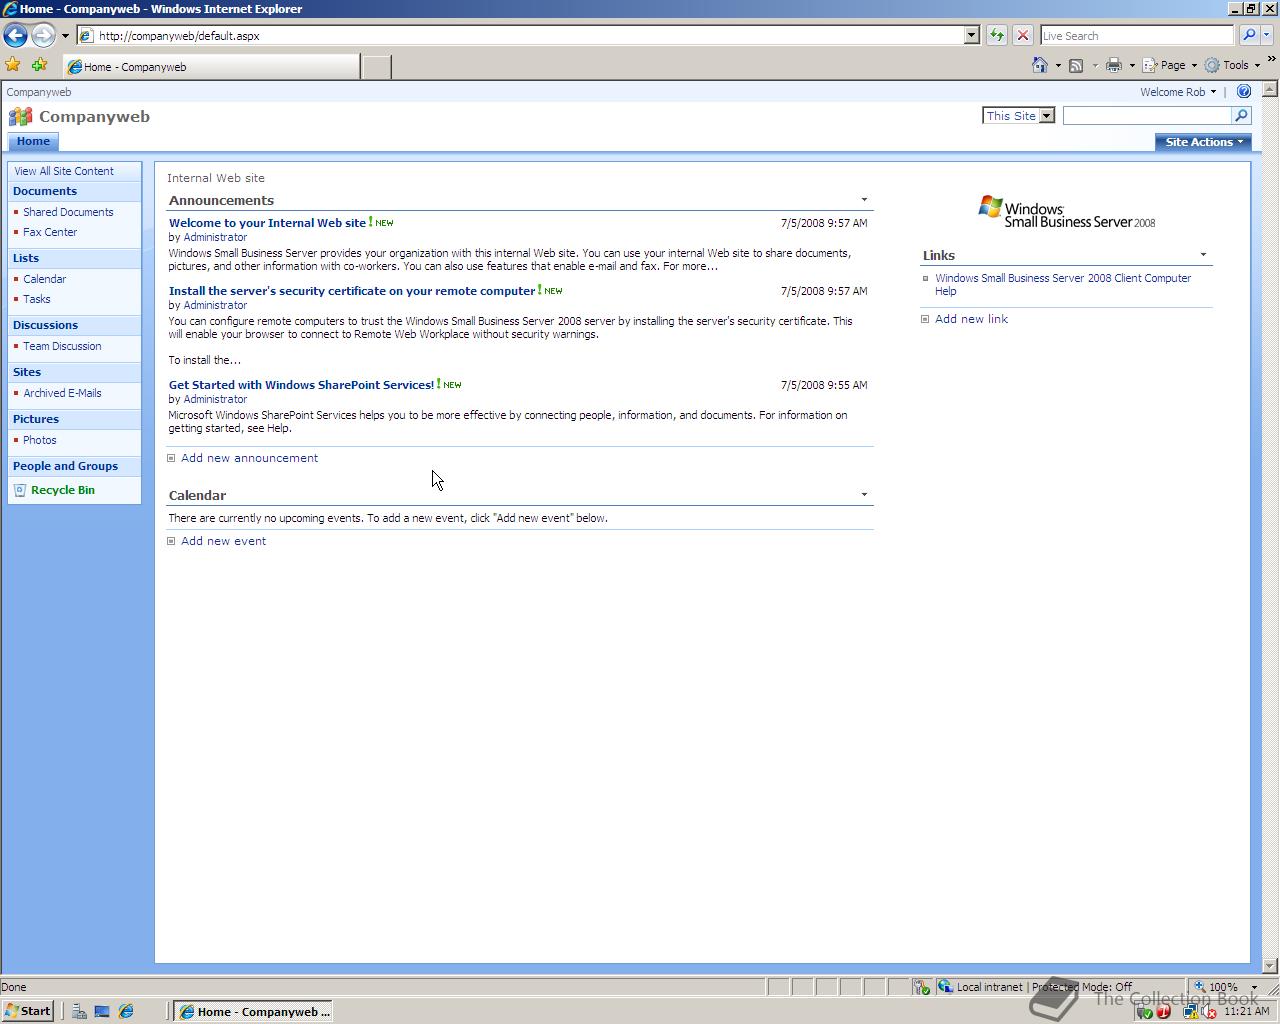Open a new browser tab
Image resolution: width=1280 pixels, height=1024 pixels.
pos(376,67)
